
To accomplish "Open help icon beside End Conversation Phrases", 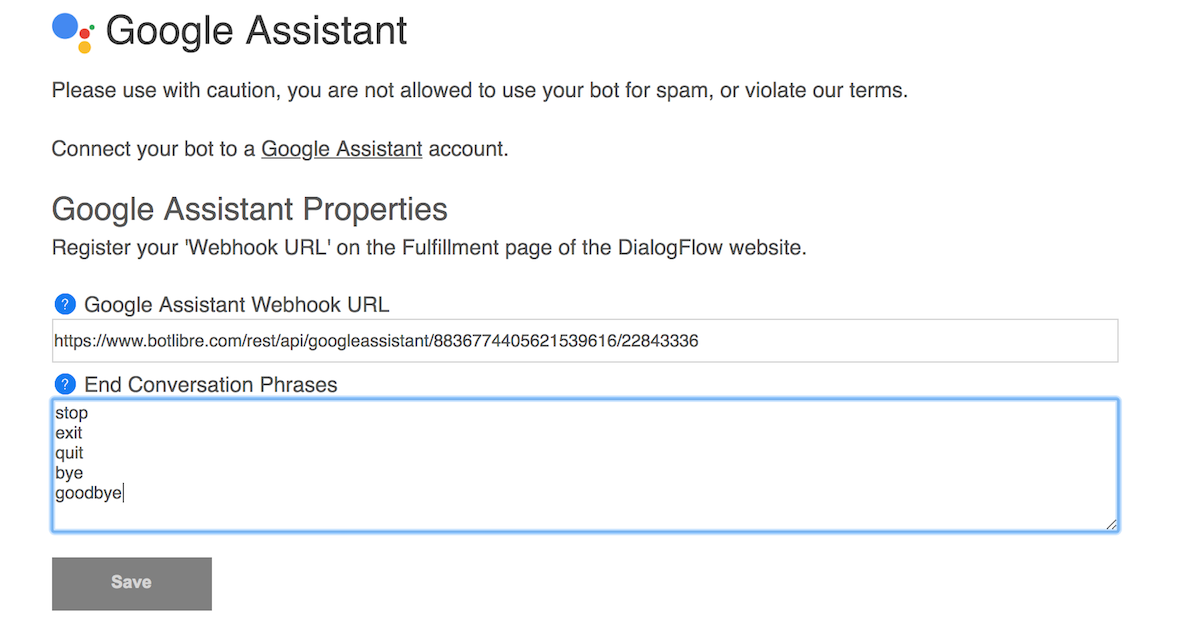I will (65, 384).
